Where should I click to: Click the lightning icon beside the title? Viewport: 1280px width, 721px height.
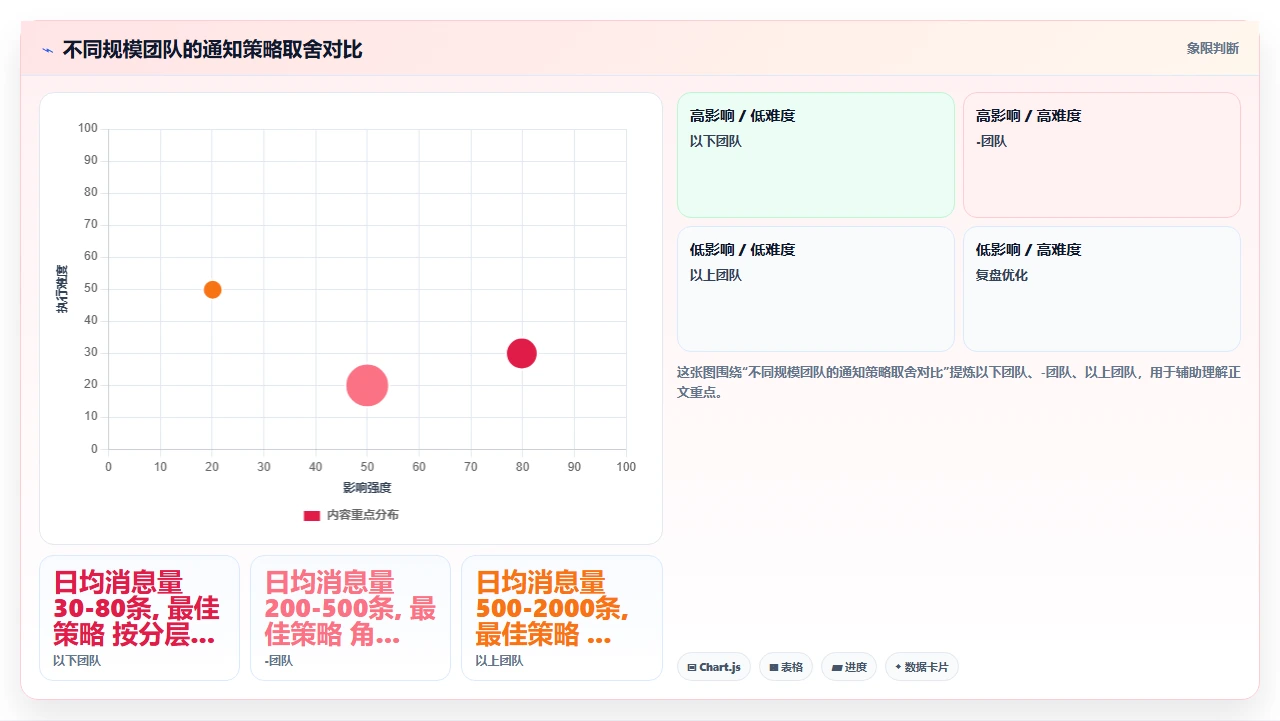(47, 49)
